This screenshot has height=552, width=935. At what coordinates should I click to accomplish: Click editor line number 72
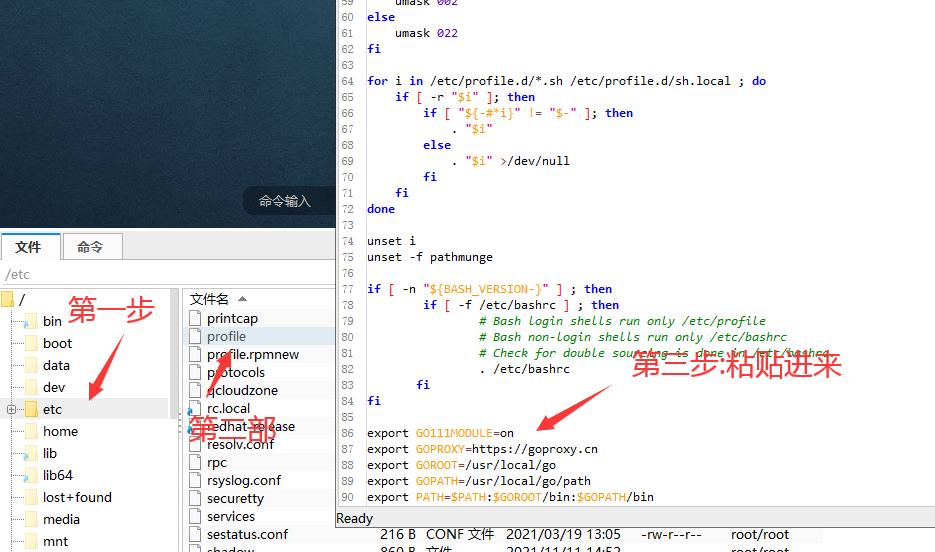tap(348, 209)
